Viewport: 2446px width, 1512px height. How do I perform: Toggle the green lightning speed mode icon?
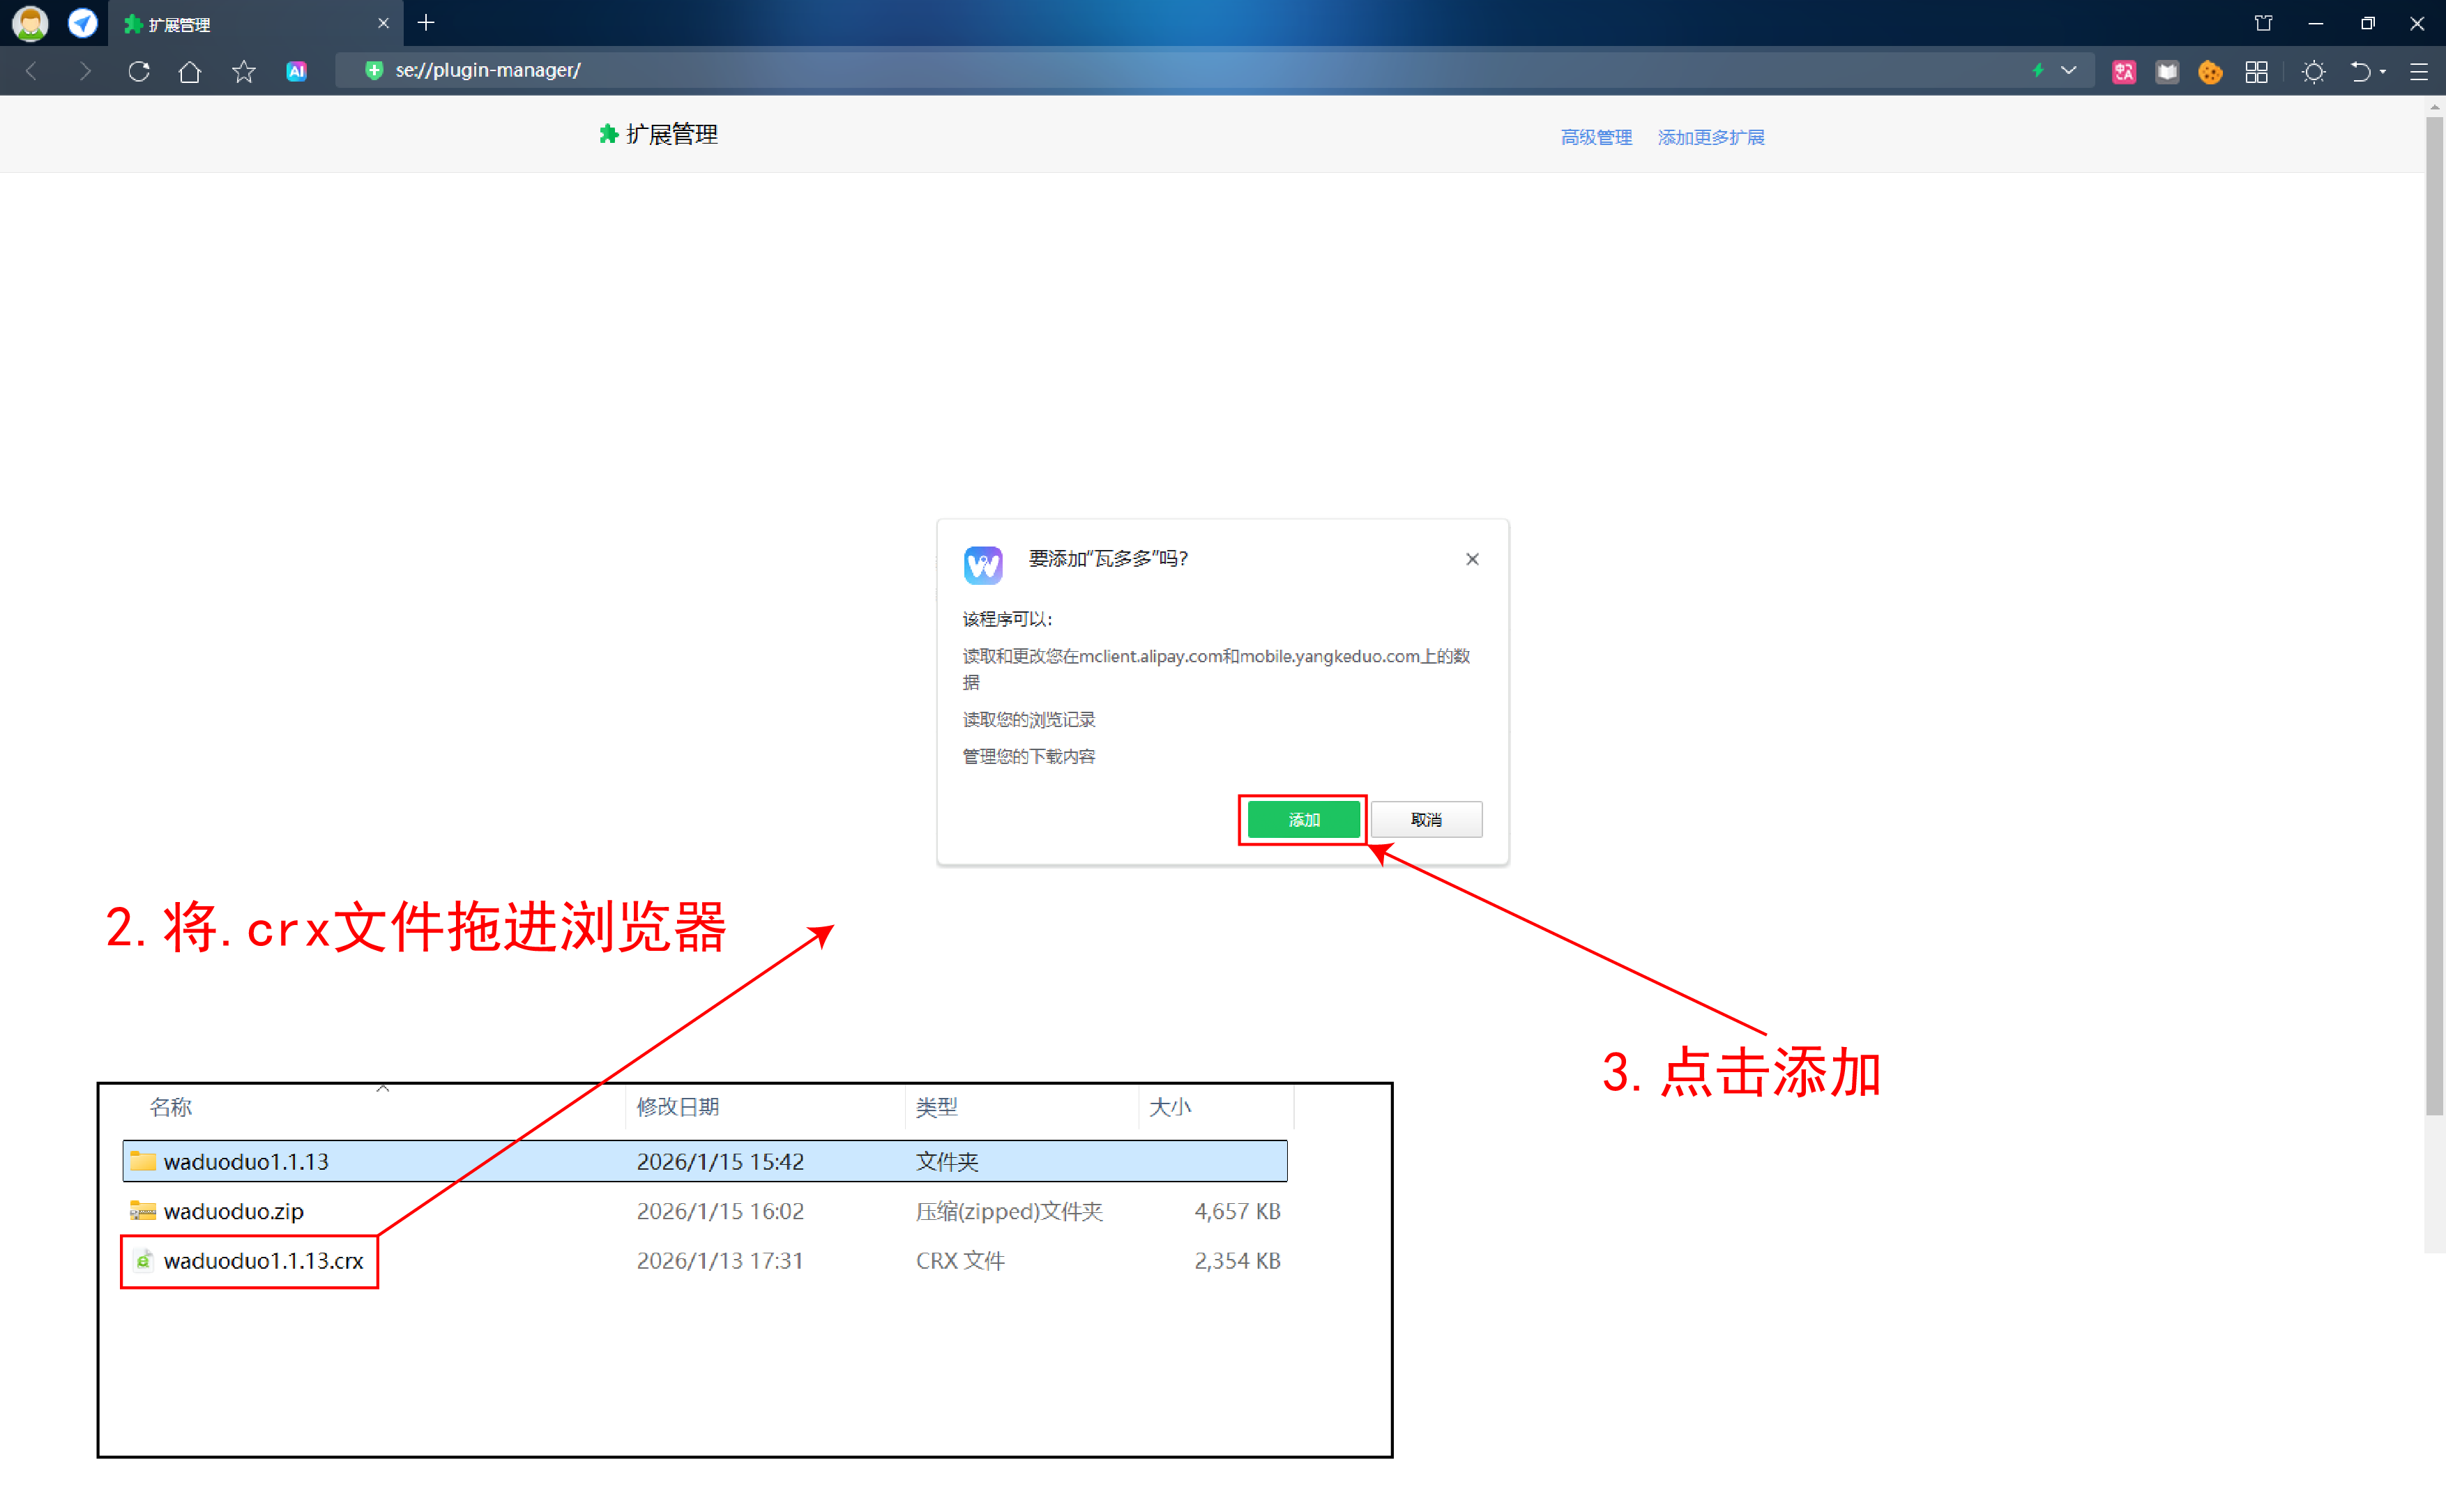(2037, 70)
